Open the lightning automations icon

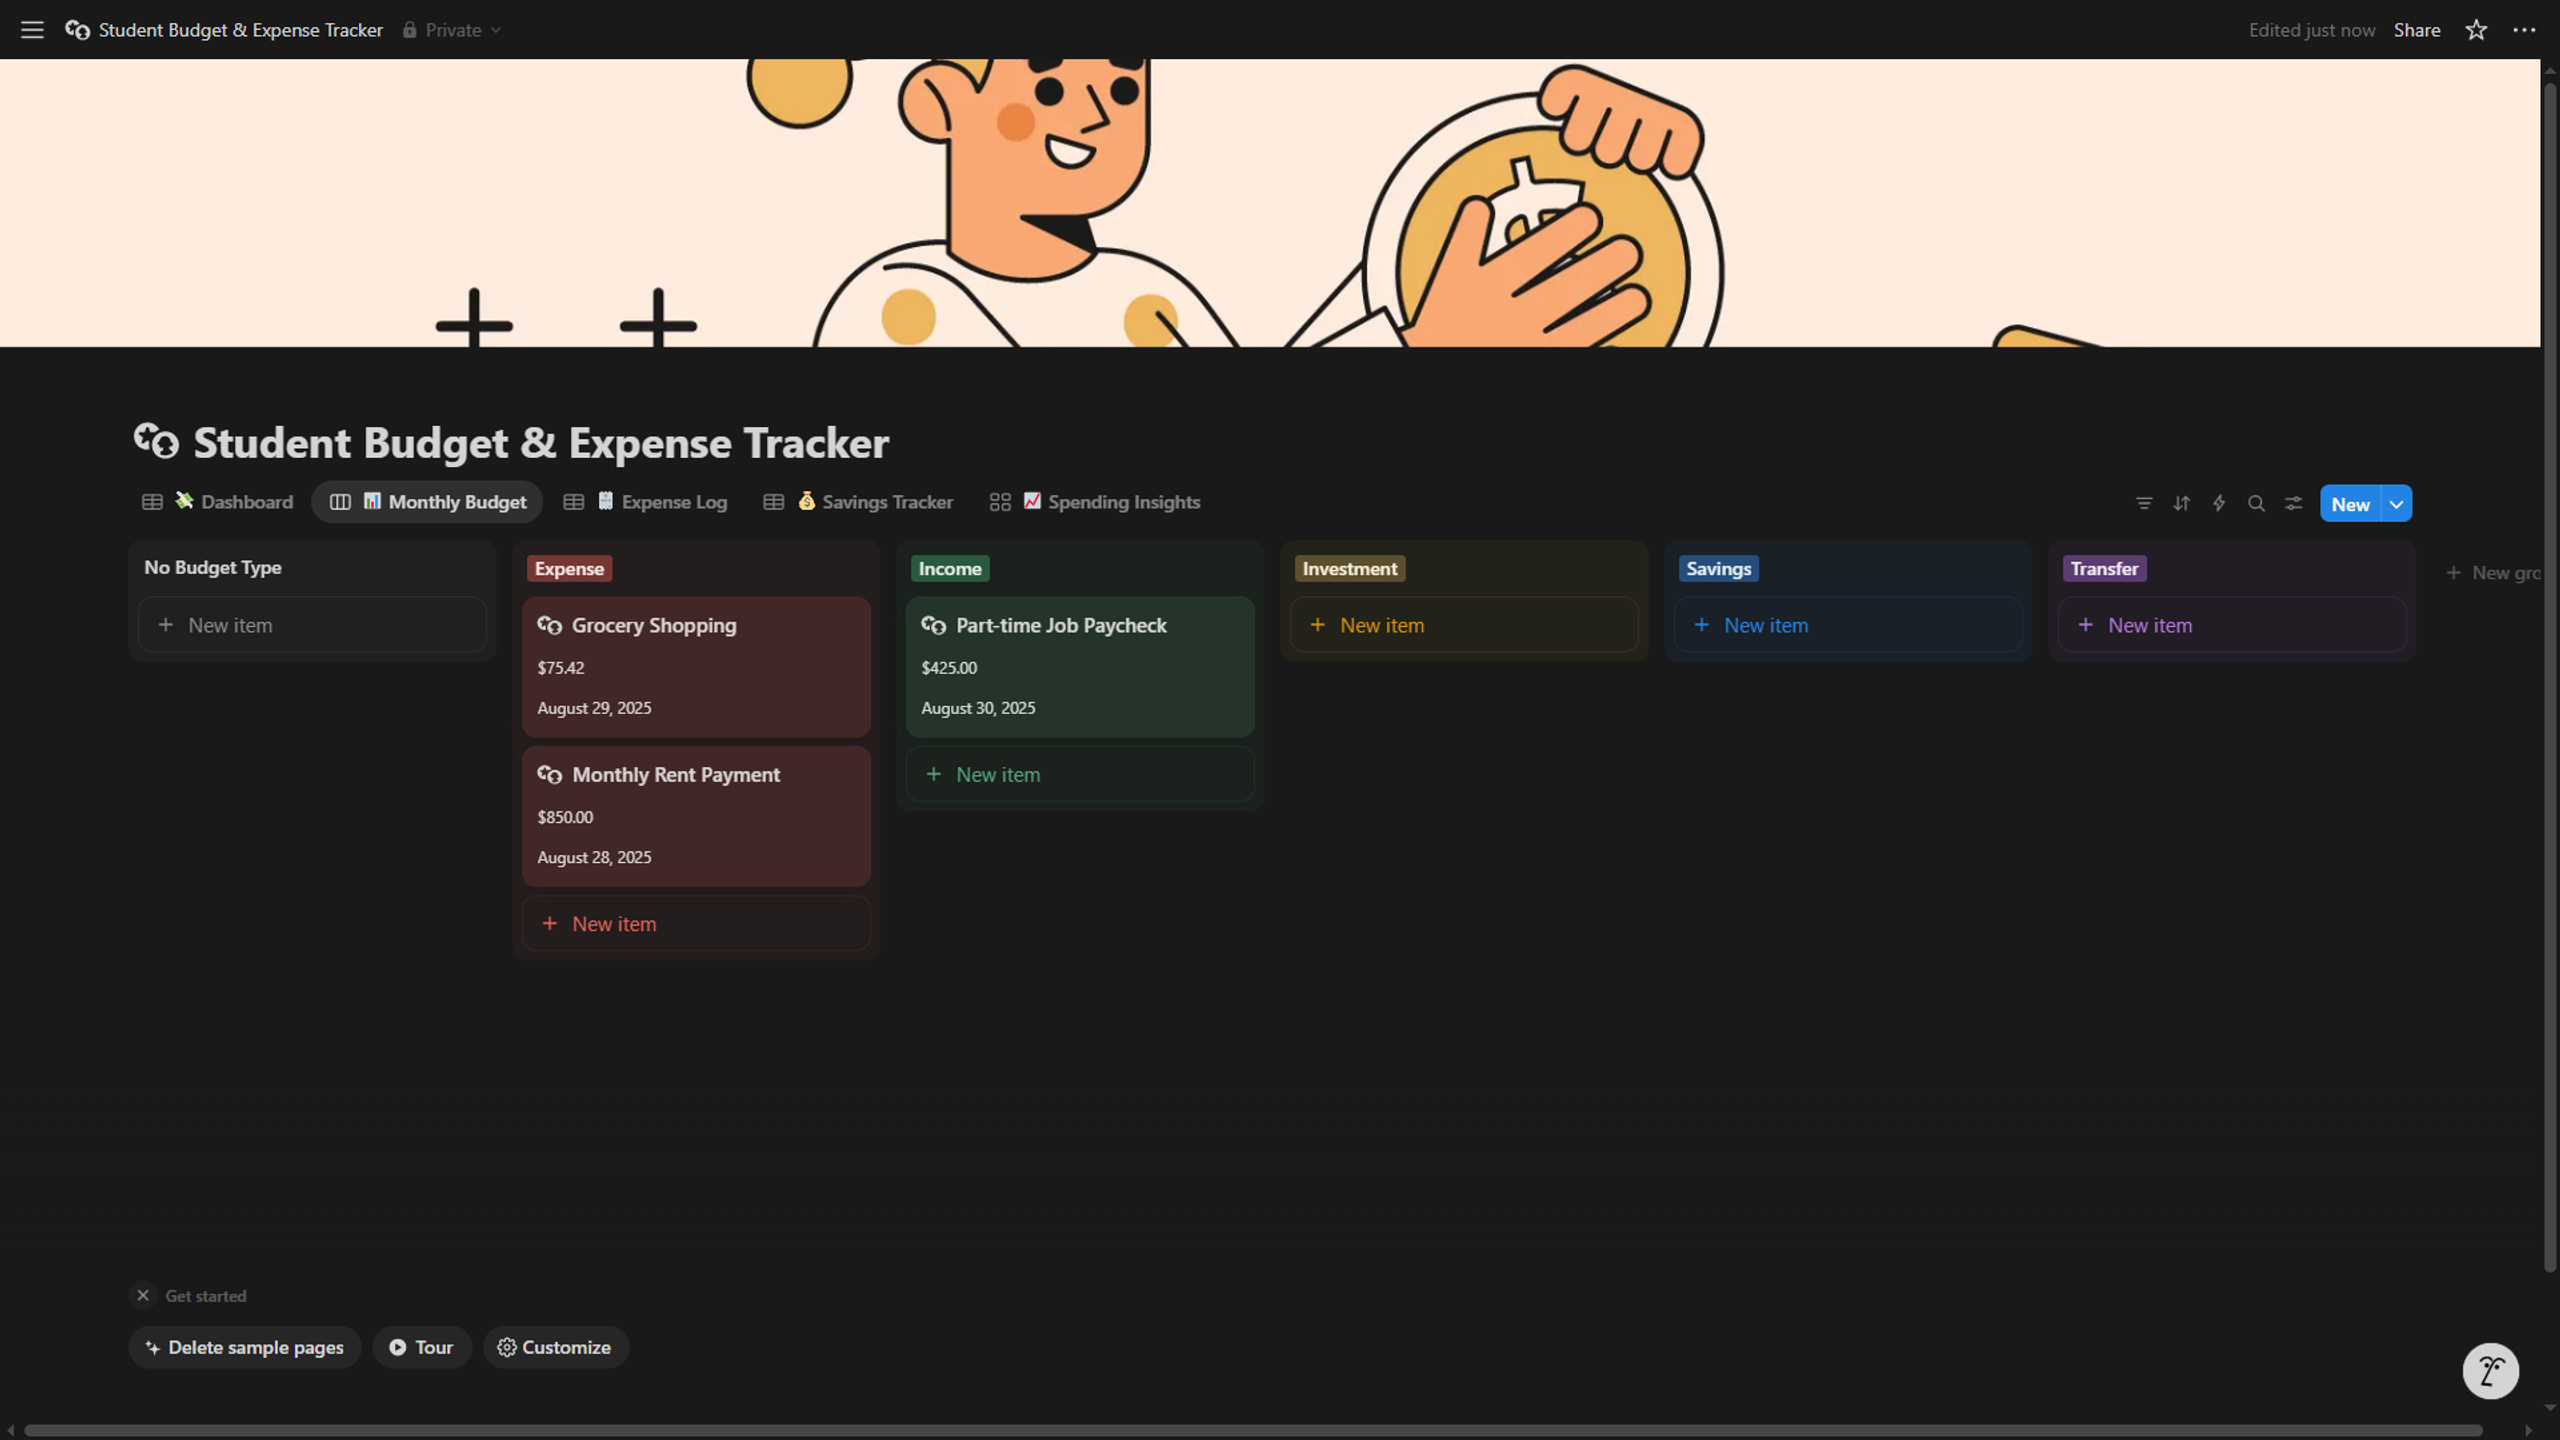[x=2219, y=504]
